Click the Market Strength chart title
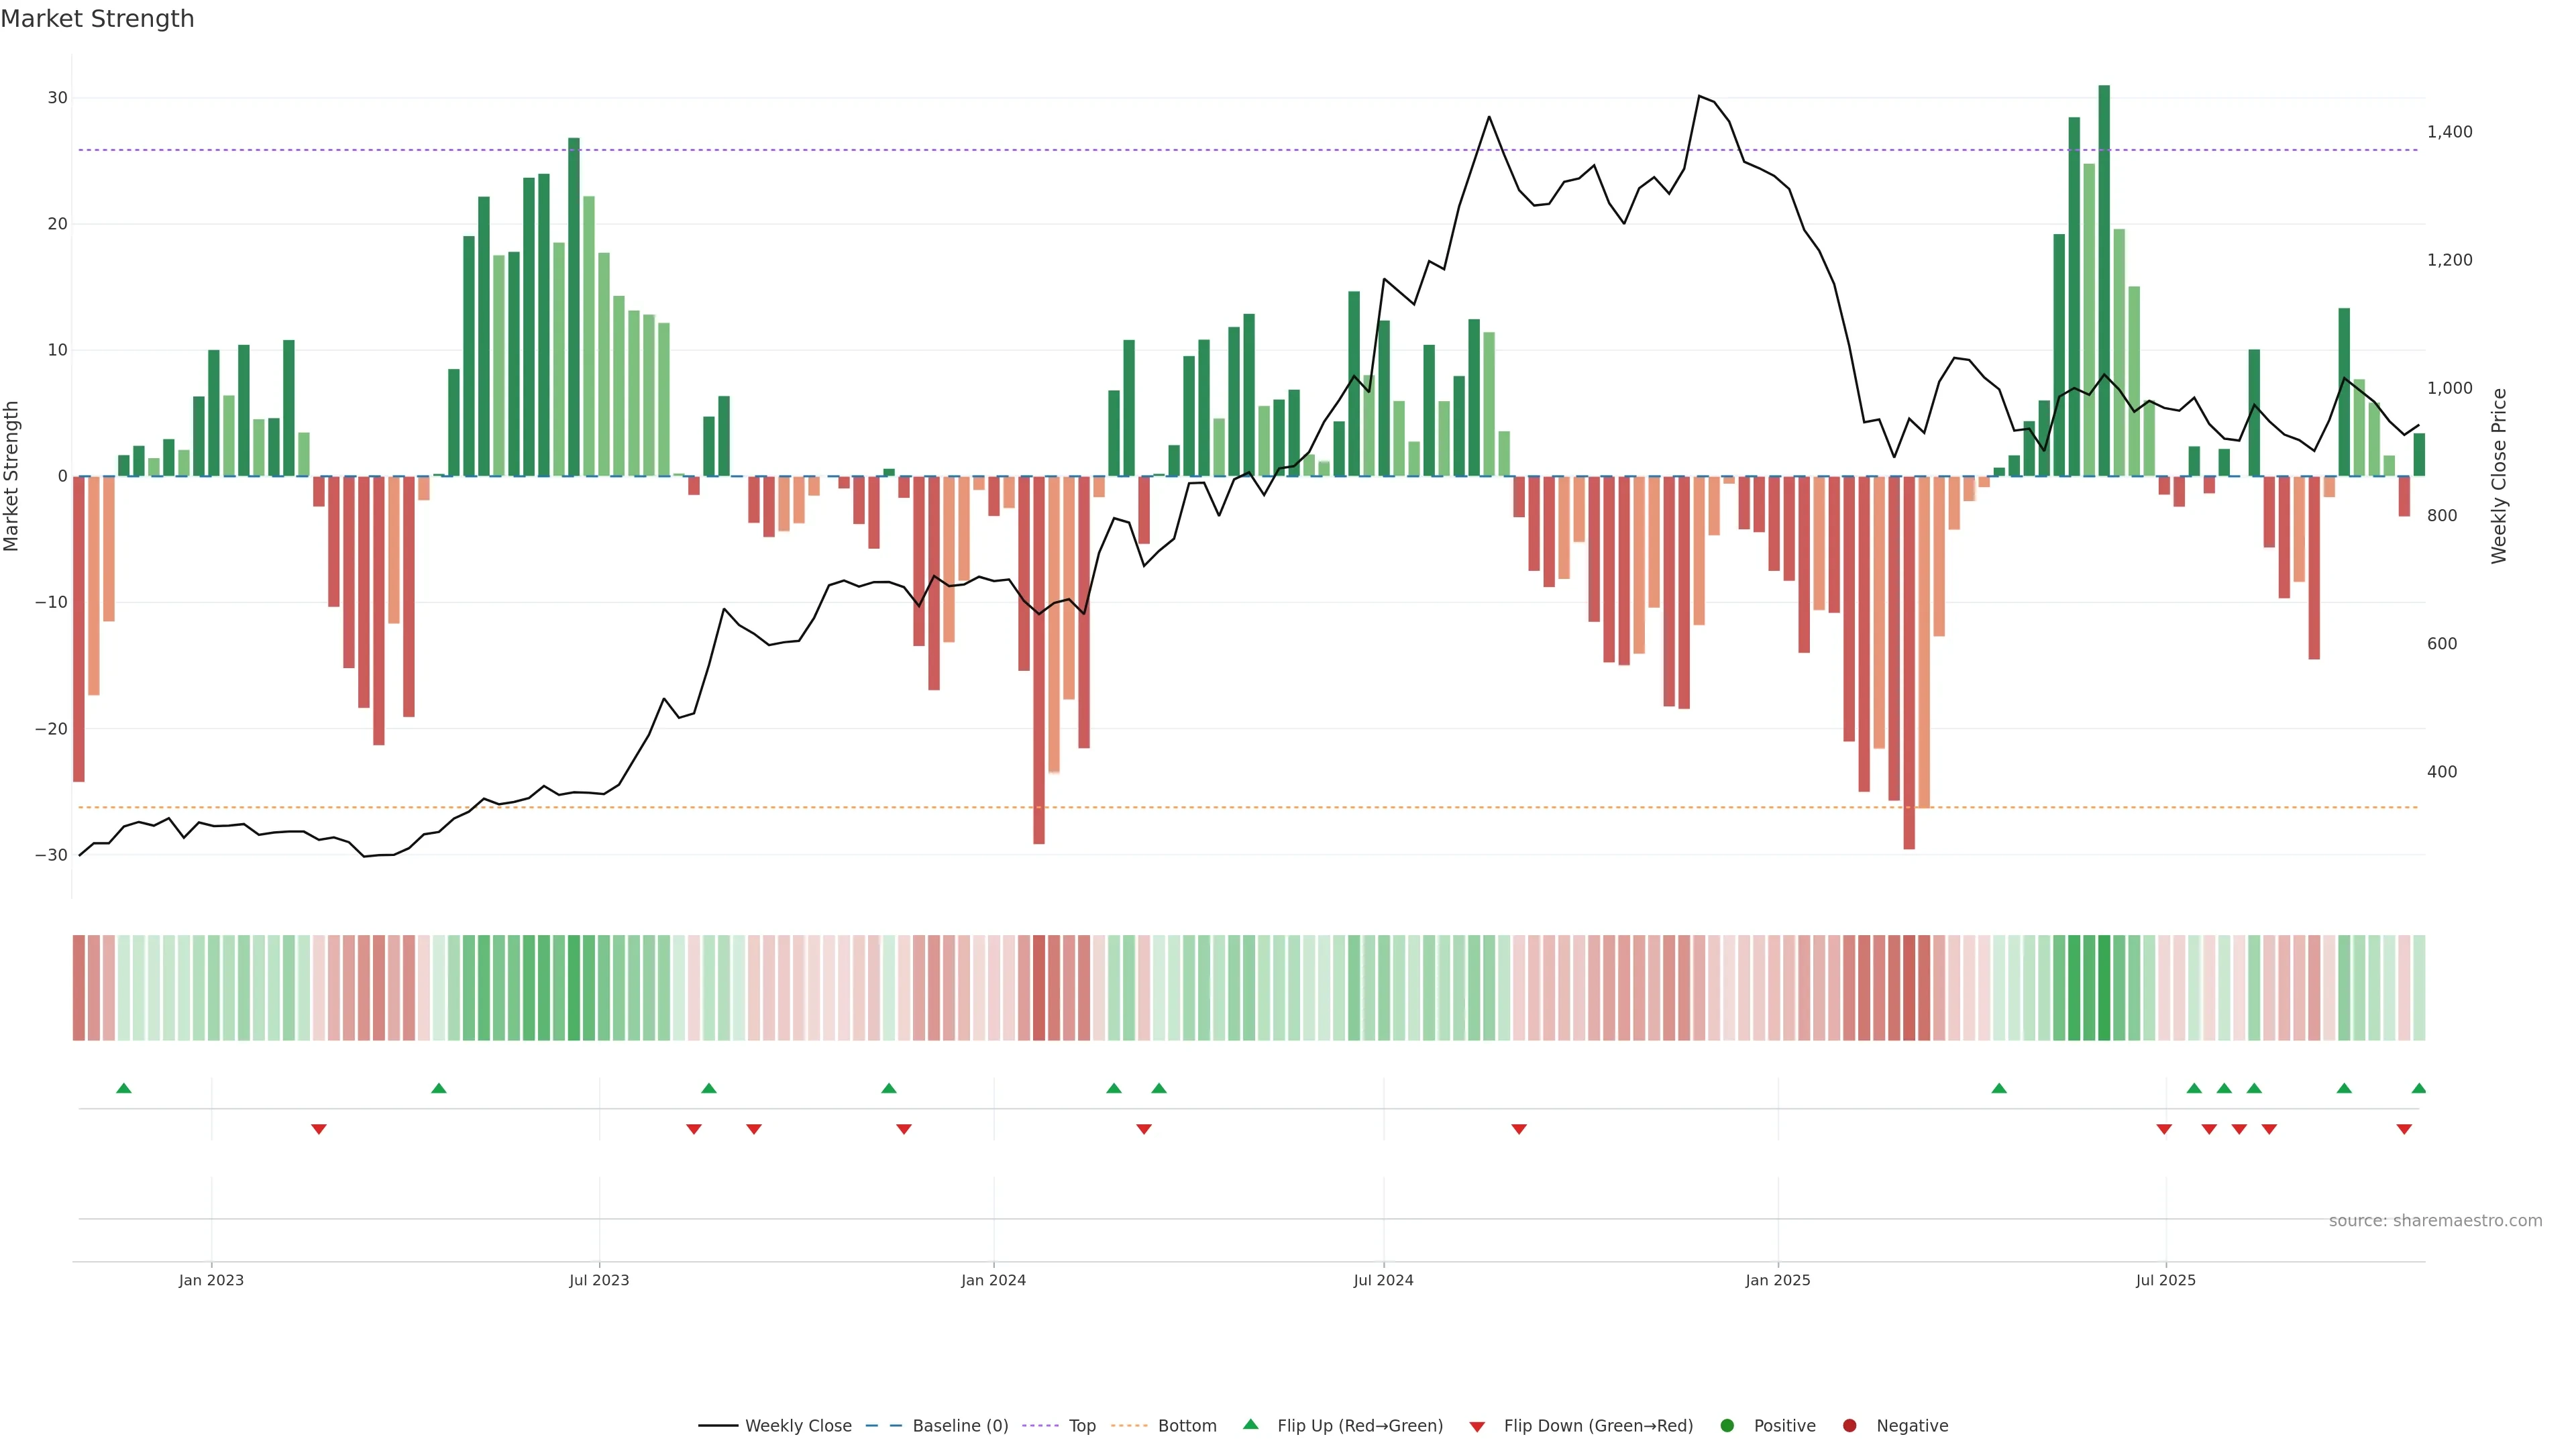This screenshot has width=2576, height=1449. pos(97,19)
